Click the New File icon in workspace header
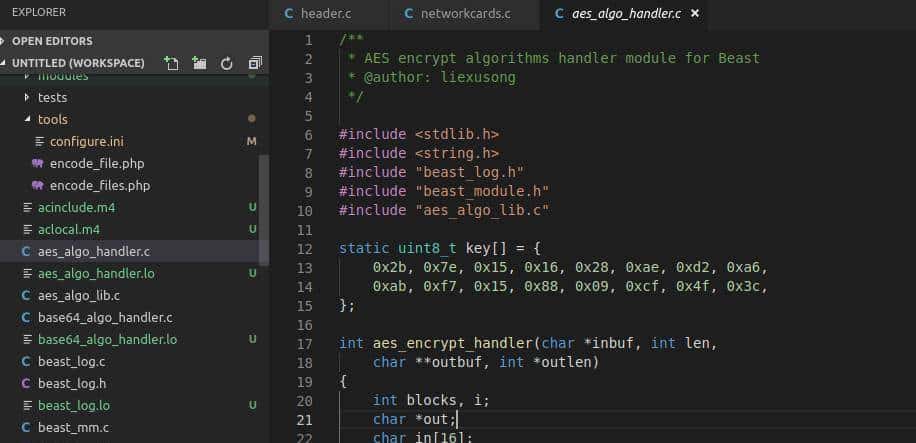This screenshot has width=916, height=443. point(171,63)
